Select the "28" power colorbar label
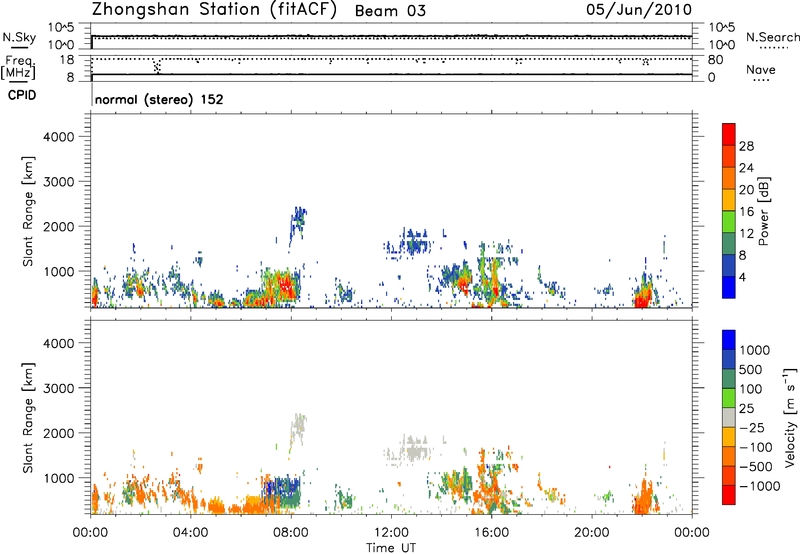800x554 pixels. tap(746, 146)
